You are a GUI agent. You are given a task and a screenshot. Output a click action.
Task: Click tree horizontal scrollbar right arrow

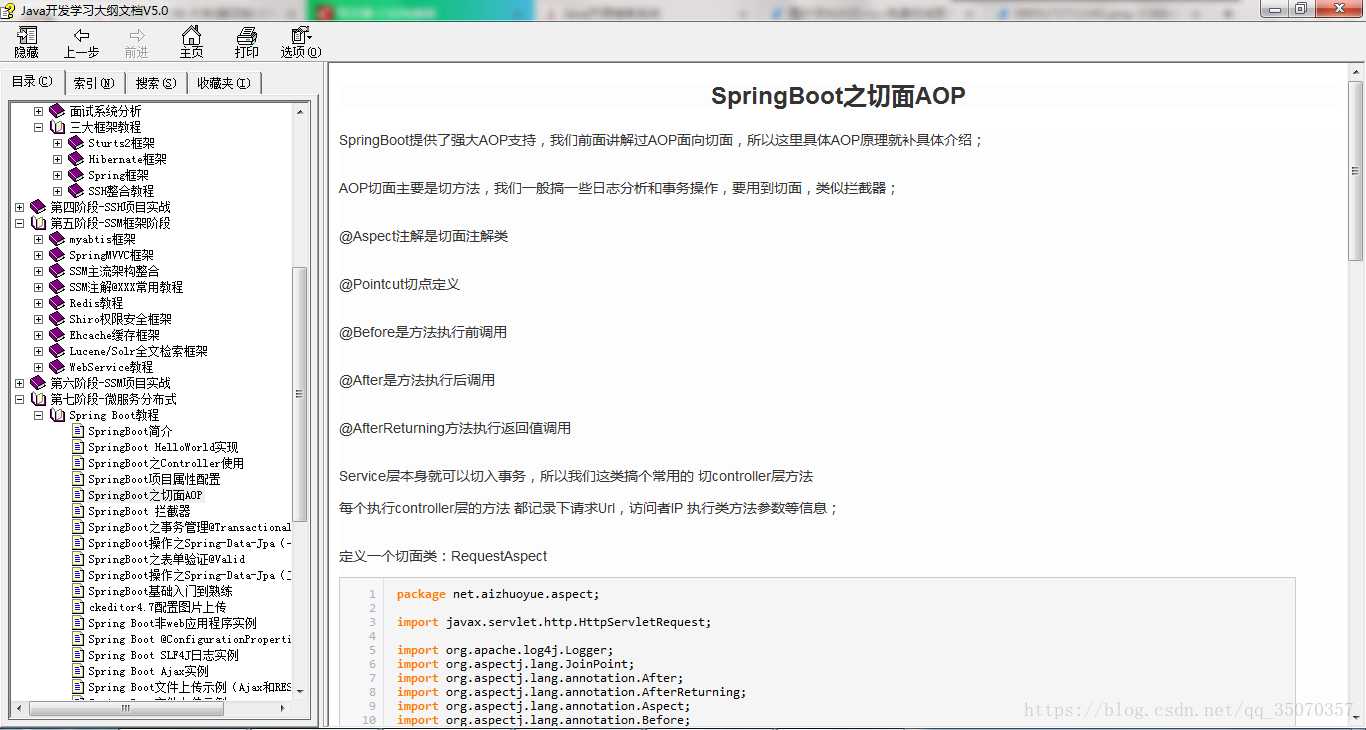tap(284, 708)
